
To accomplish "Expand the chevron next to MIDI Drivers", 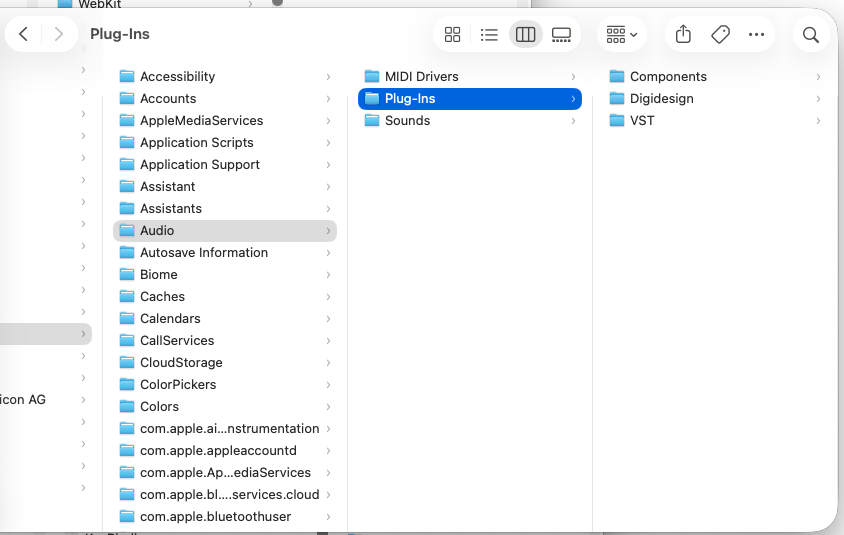I will click(573, 77).
